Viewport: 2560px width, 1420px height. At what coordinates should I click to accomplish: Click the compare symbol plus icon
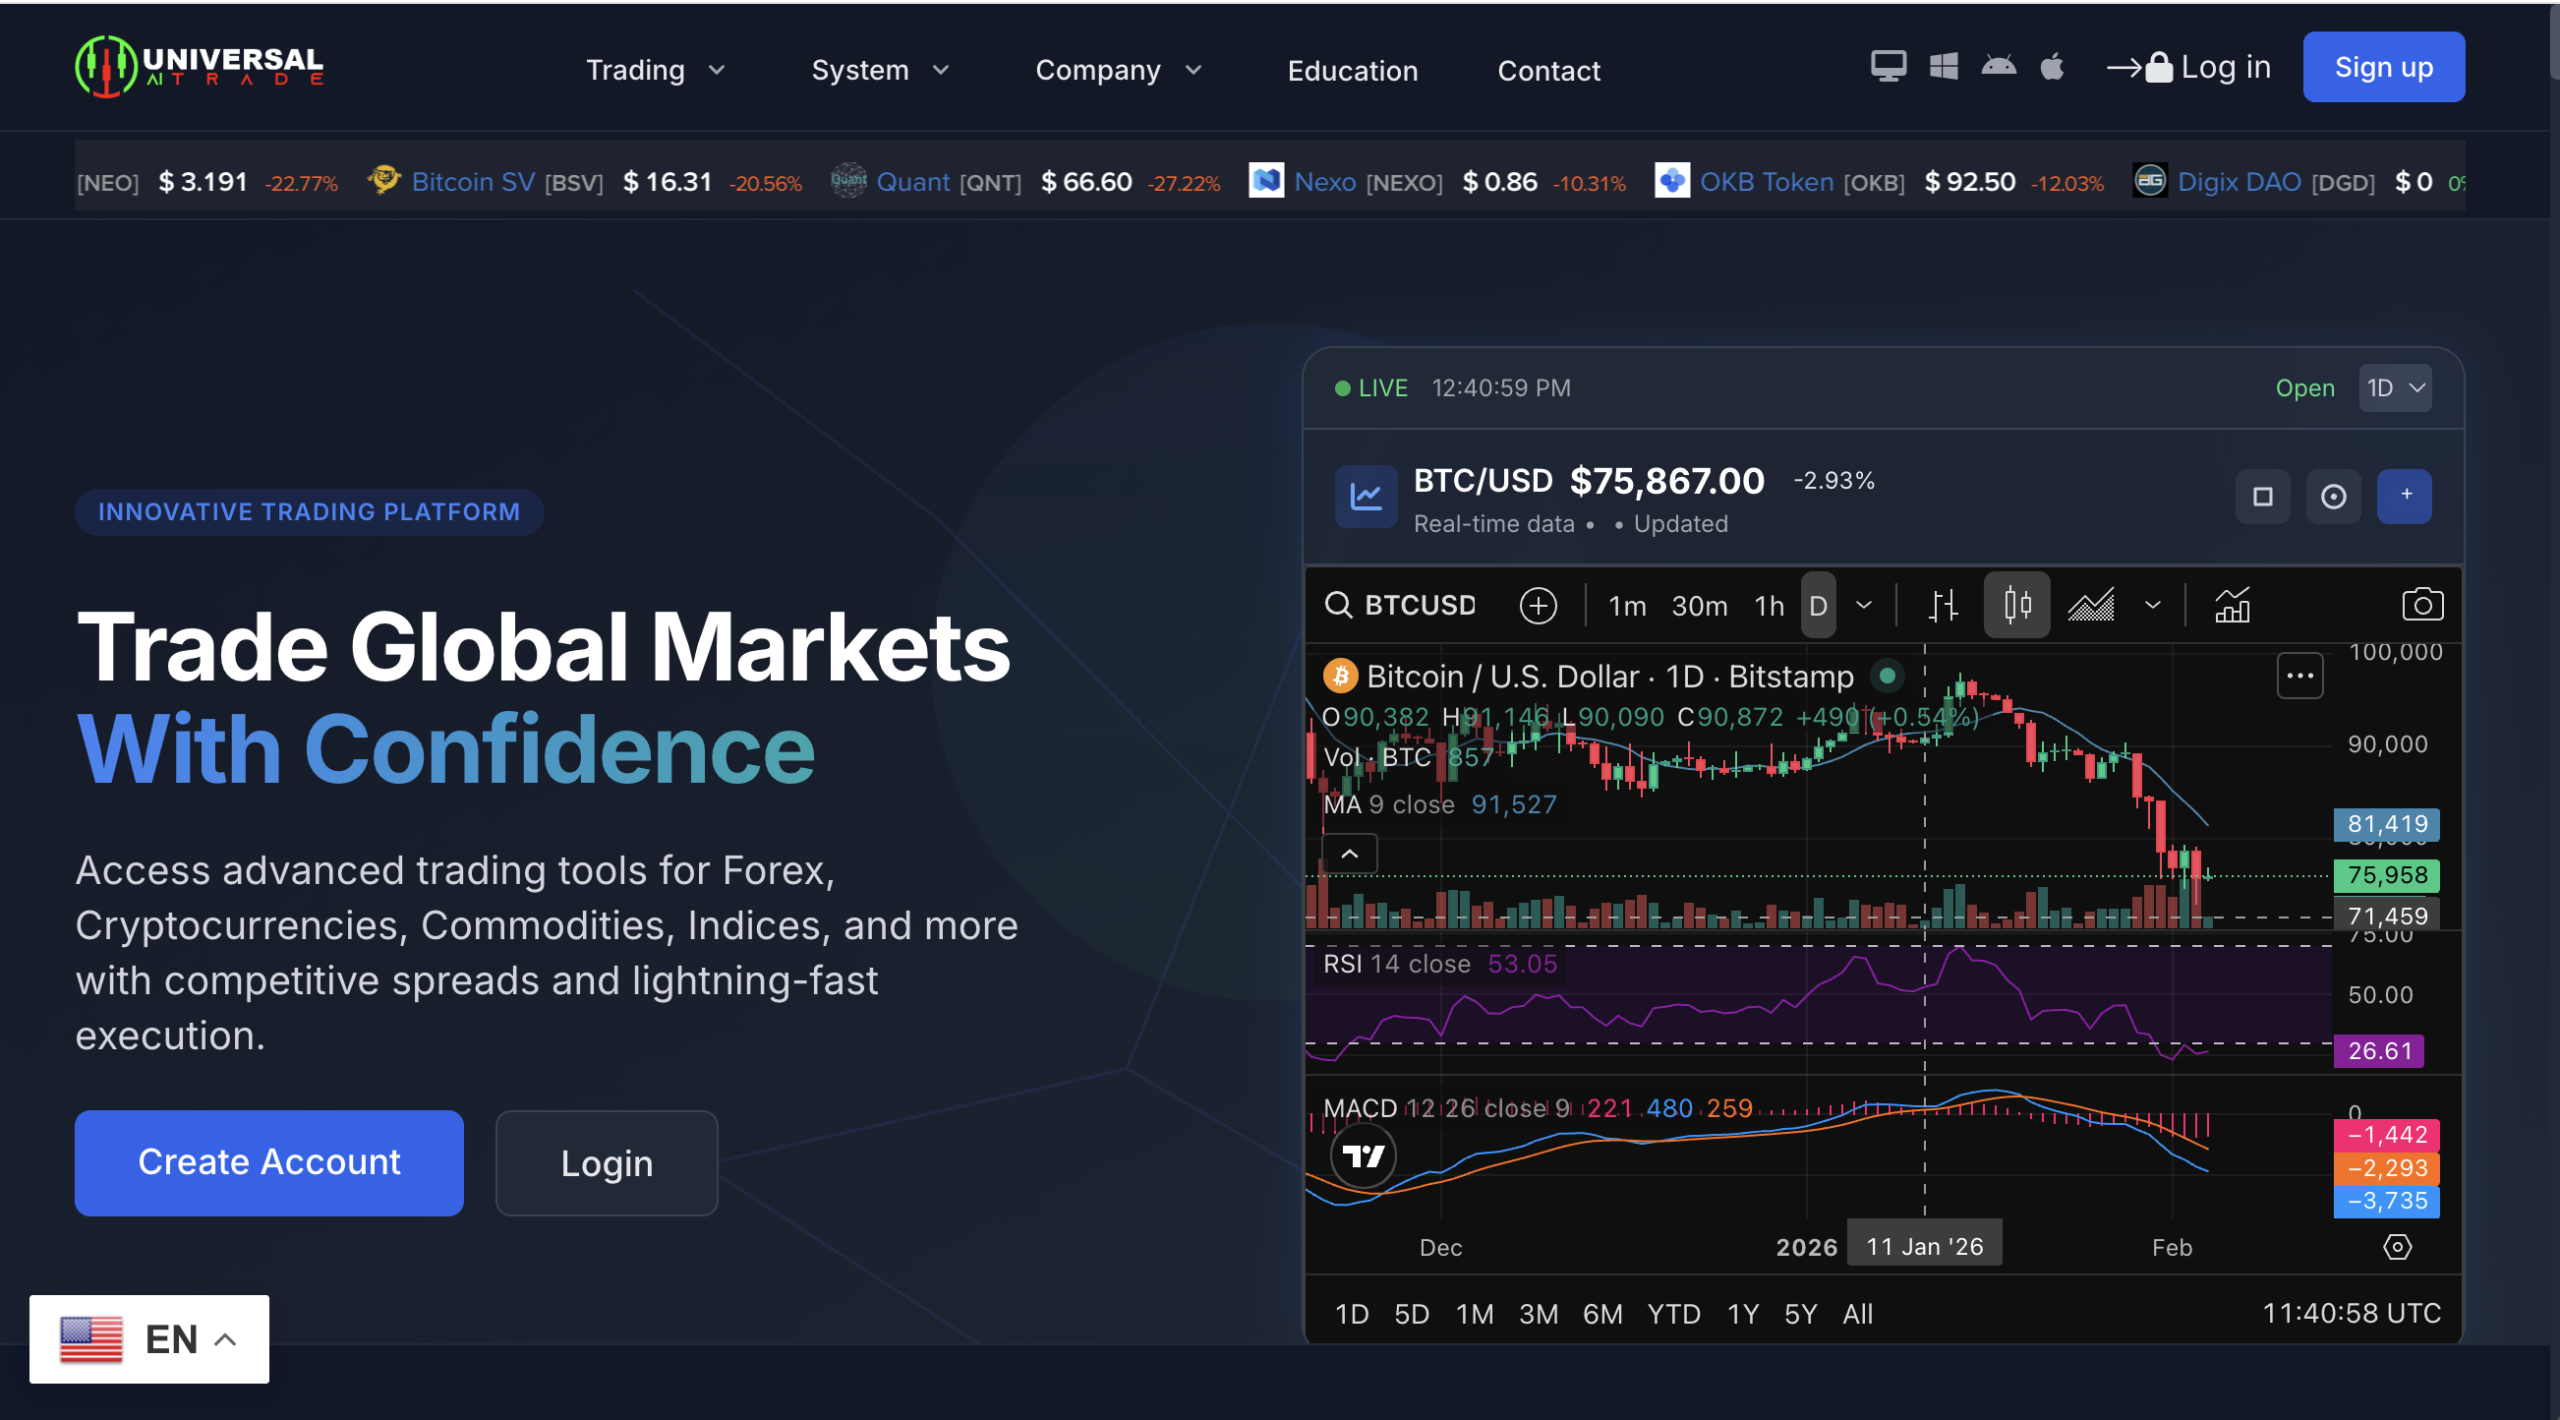pyautogui.click(x=1537, y=605)
